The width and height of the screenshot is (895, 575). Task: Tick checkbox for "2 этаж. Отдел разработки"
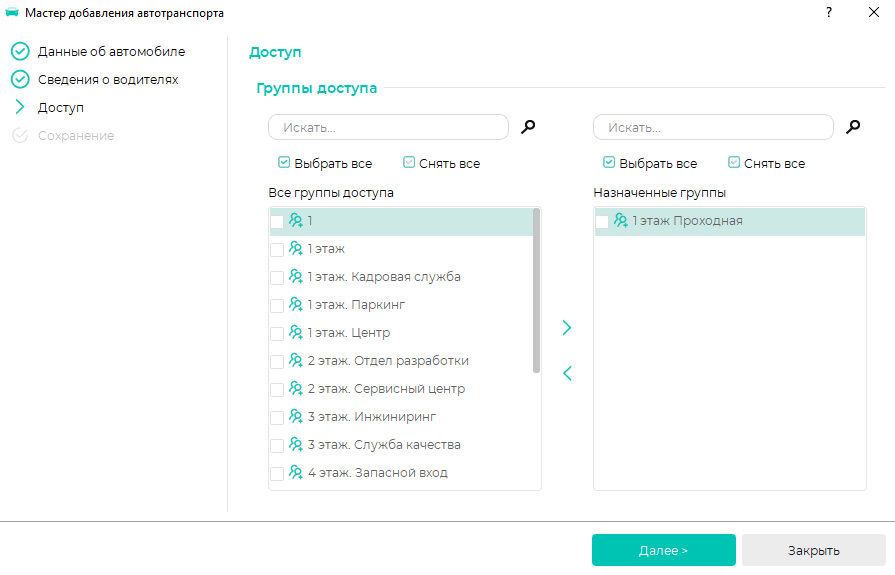click(x=277, y=361)
